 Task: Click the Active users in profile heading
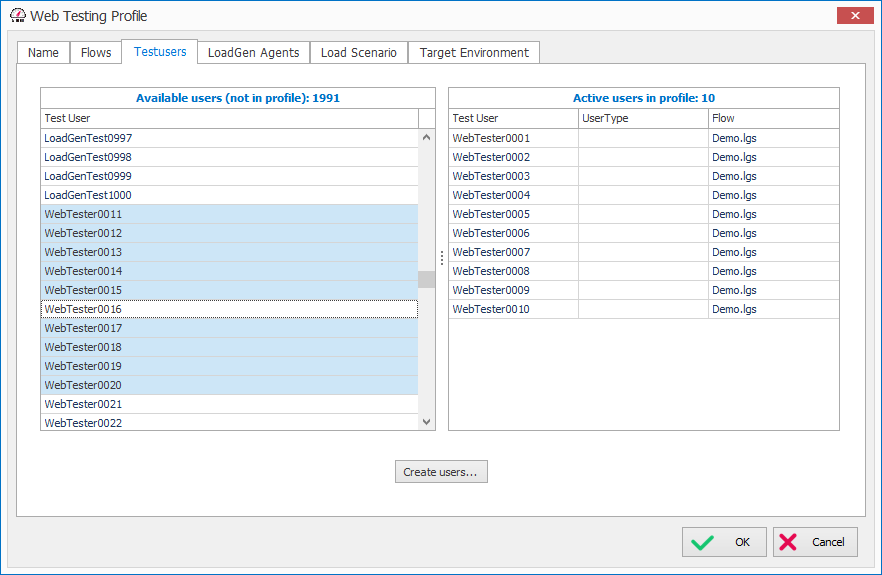(x=644, y=98)
